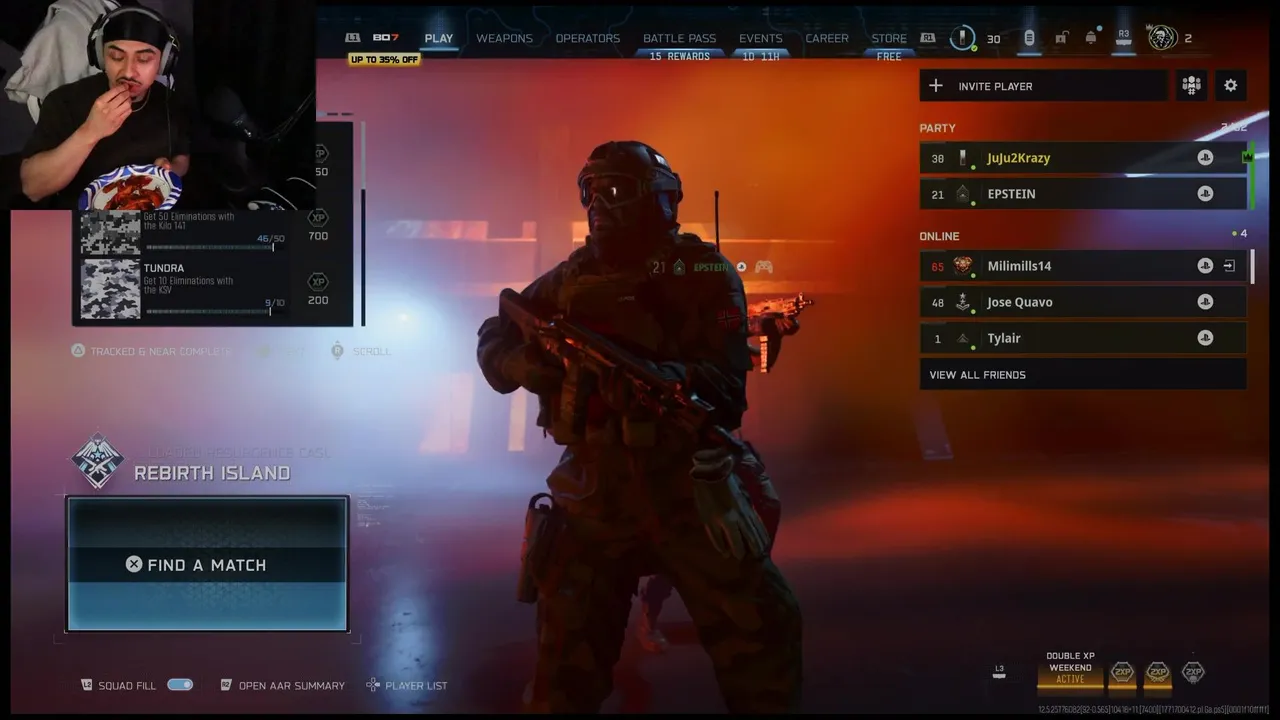Click Invite Player button
Image resolution: width=1280 pixels, height=720 pixels.
tap(1043, 86)
